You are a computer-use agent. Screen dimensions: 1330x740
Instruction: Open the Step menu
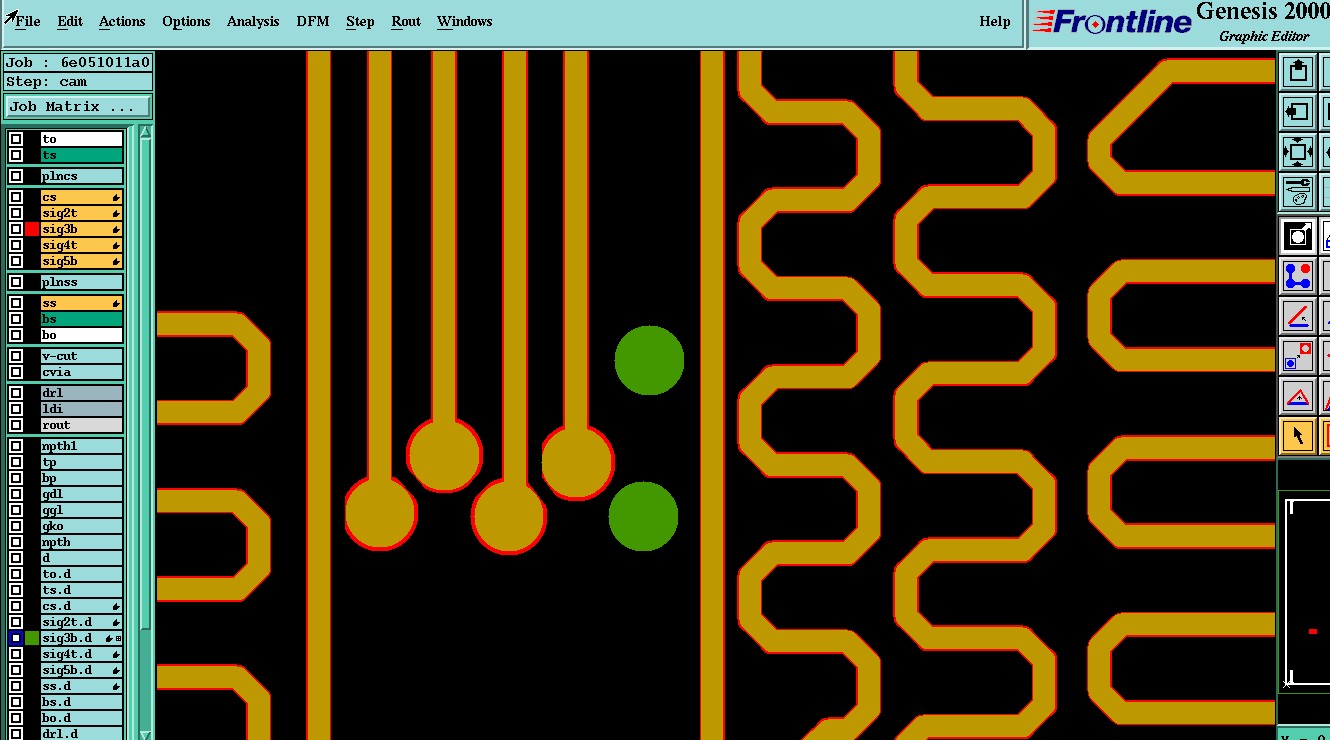point(360,21)
